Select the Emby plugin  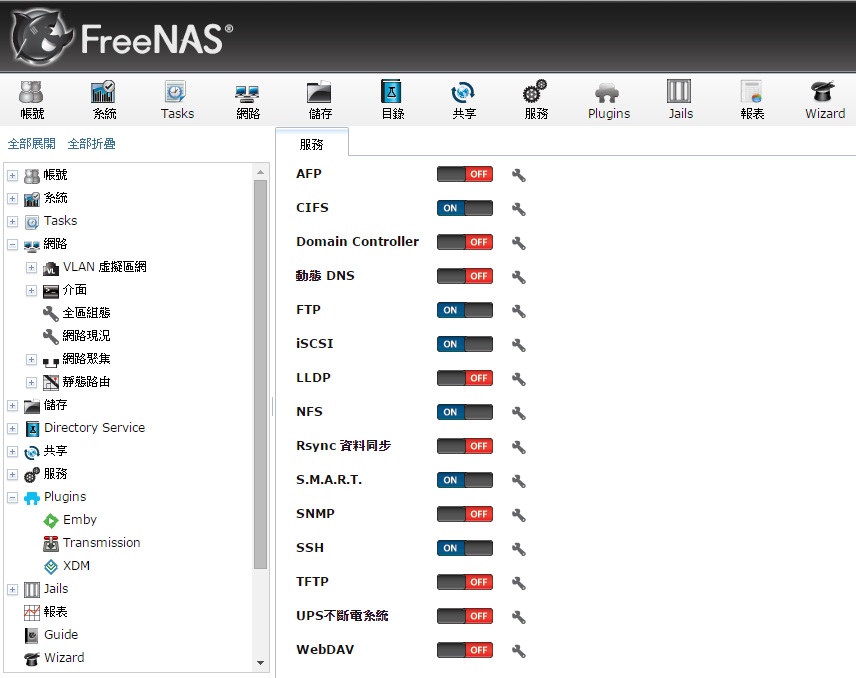coord(80,520)
